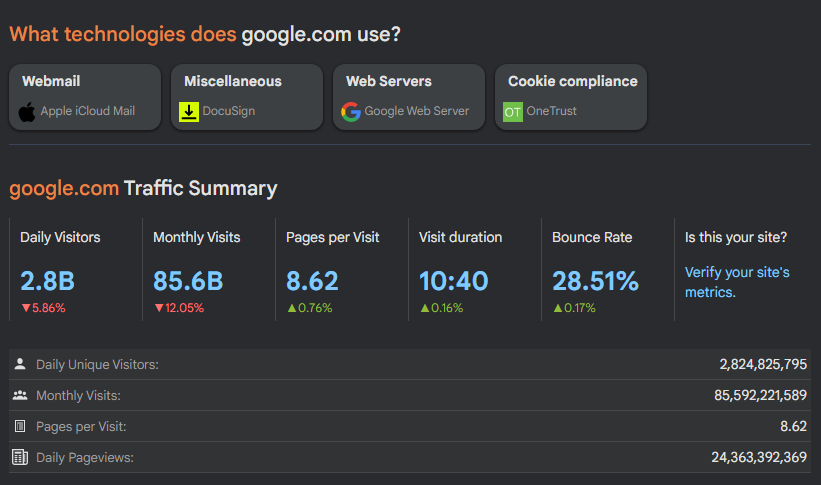Click the green up arrow under Pages per Visit
Viewport: 821px width, 485px height.
click(x=292, y=308)
